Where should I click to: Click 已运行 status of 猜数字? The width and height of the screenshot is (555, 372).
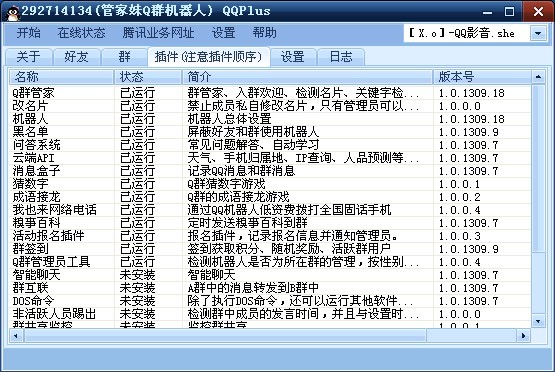point(137,184)
